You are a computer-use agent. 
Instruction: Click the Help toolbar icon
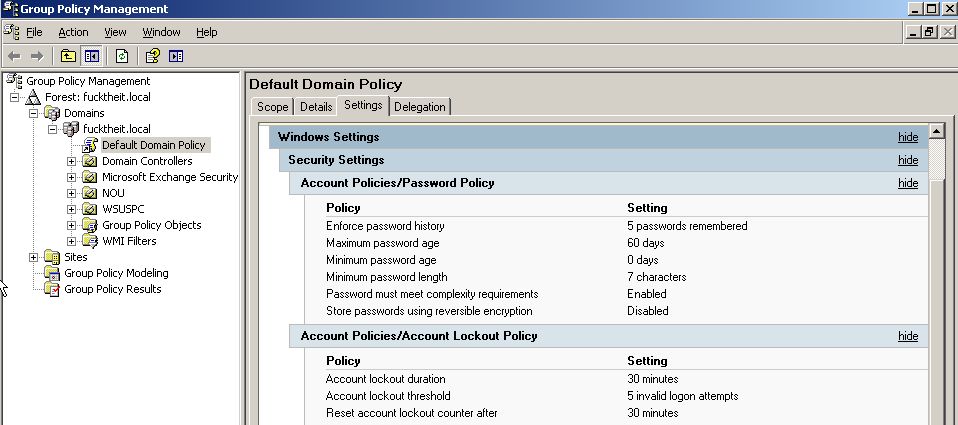pyautogui.click(x=152, y=56)
